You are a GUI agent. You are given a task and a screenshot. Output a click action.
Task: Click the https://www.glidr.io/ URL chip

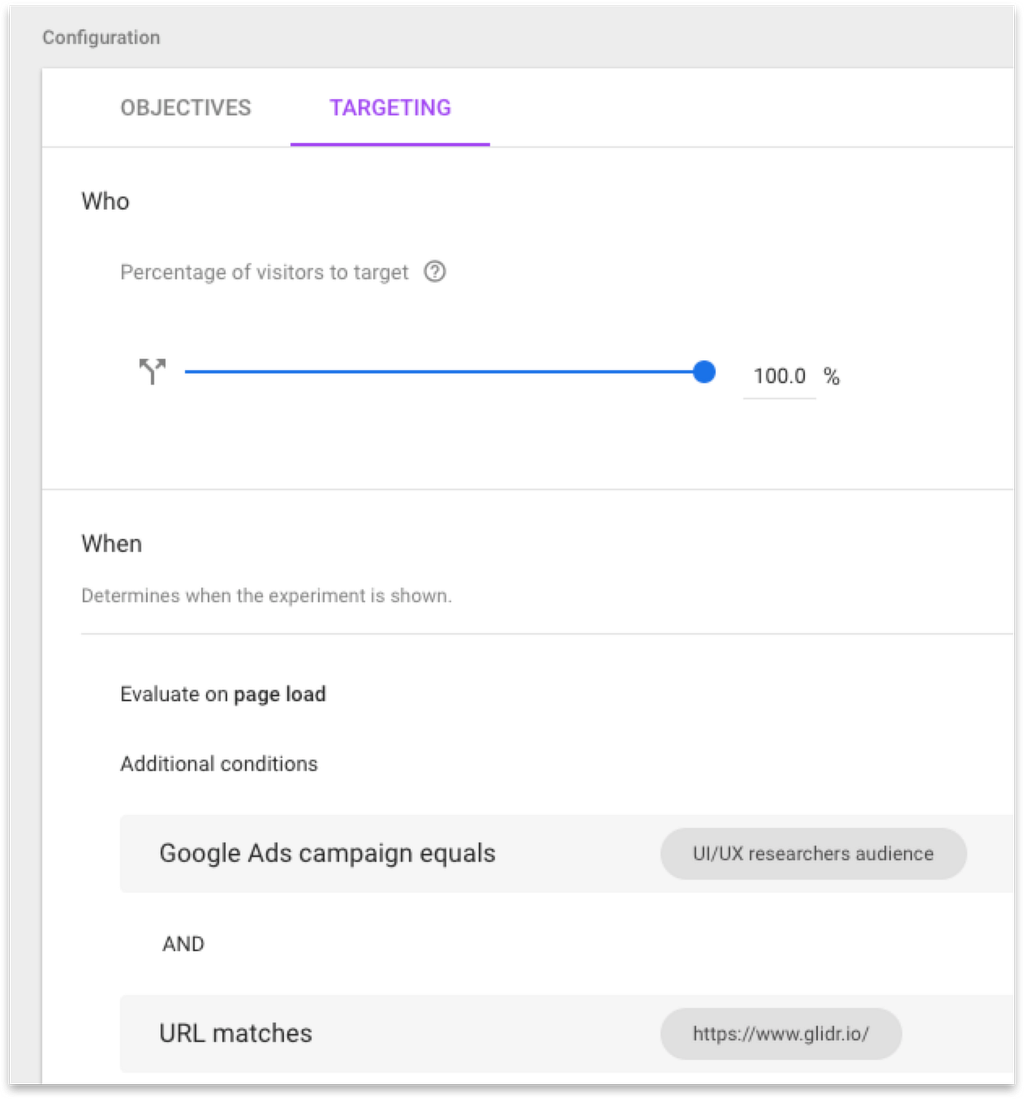[x=781, y=1034]
